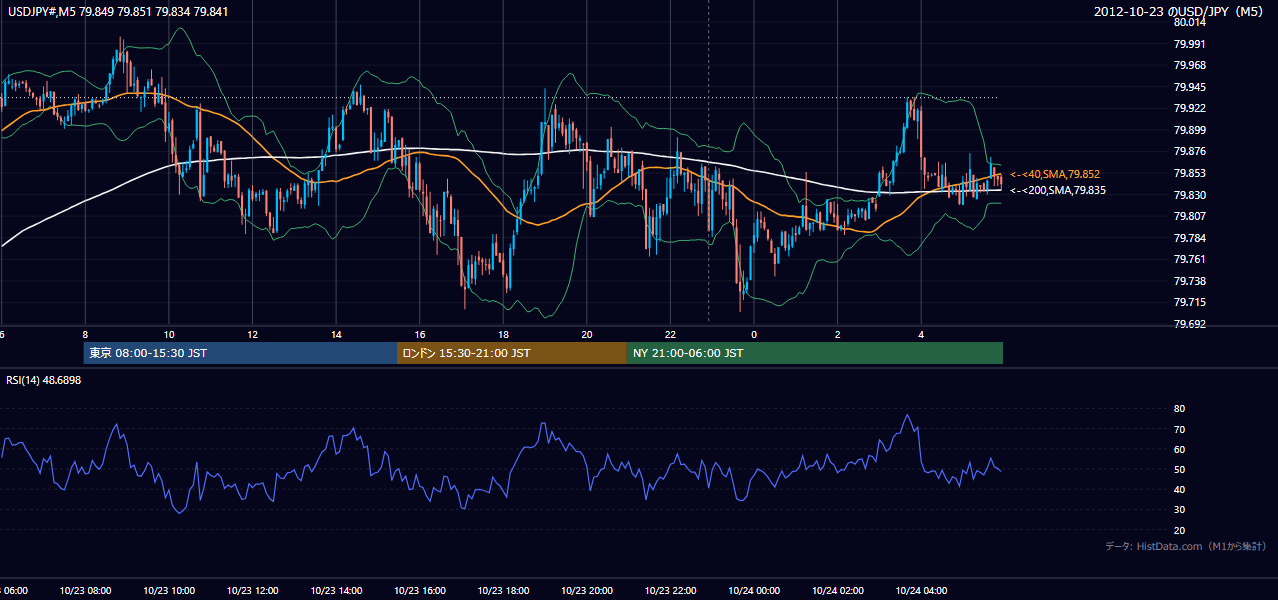Click the London 15:30-21:00 JST session bar
Screen dimensions: 1278x600
click(x=512, y=353)
